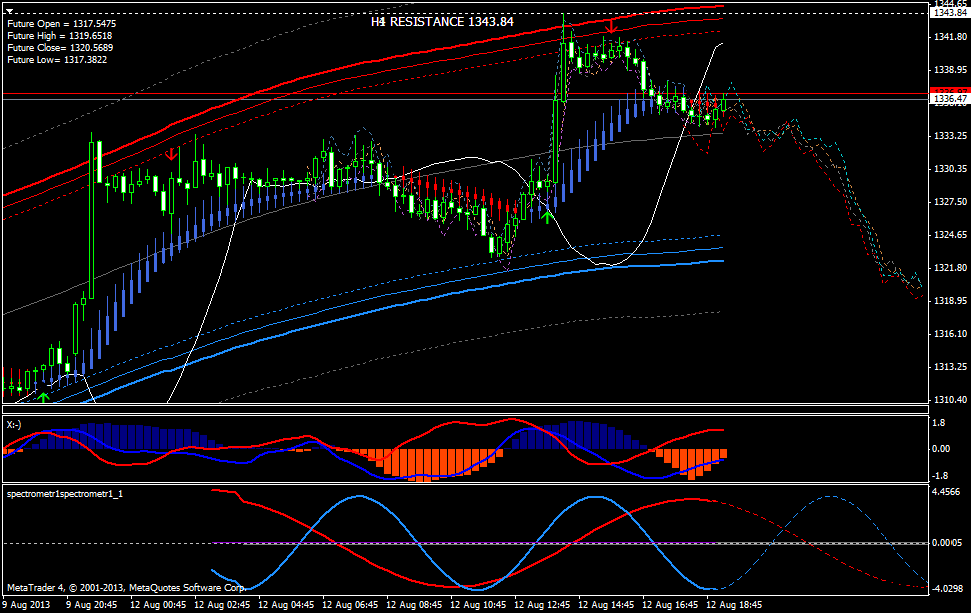Click the 1327.50 price axis label

click(x=950, y=202)
